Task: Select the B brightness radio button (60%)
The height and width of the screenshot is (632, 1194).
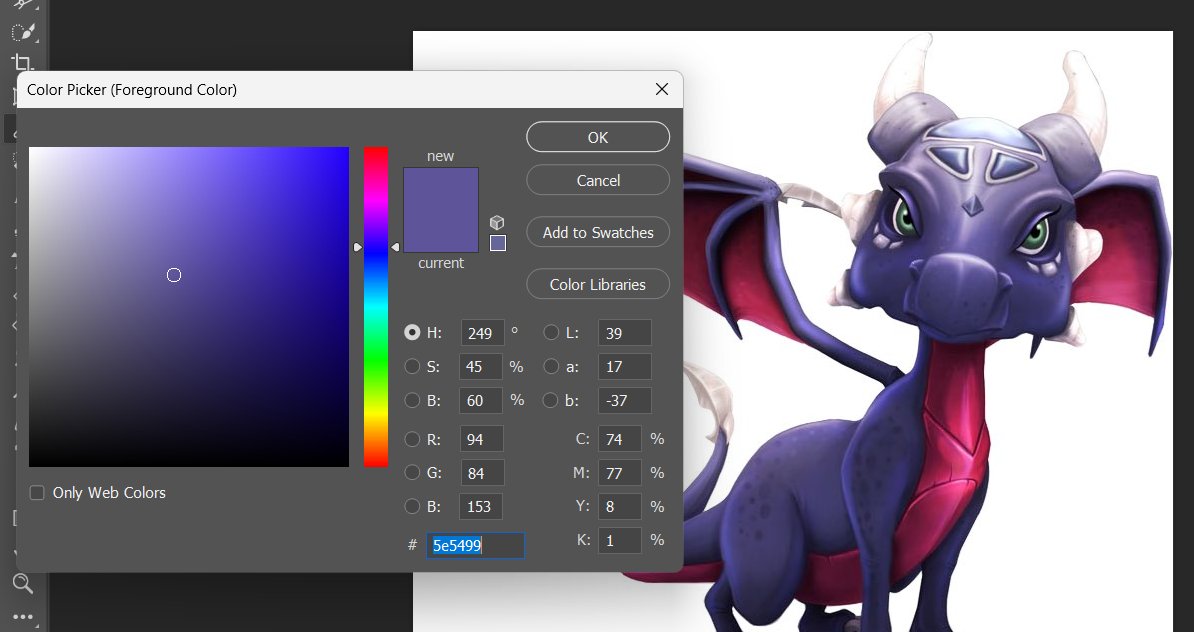Action: tap(412, 400)
